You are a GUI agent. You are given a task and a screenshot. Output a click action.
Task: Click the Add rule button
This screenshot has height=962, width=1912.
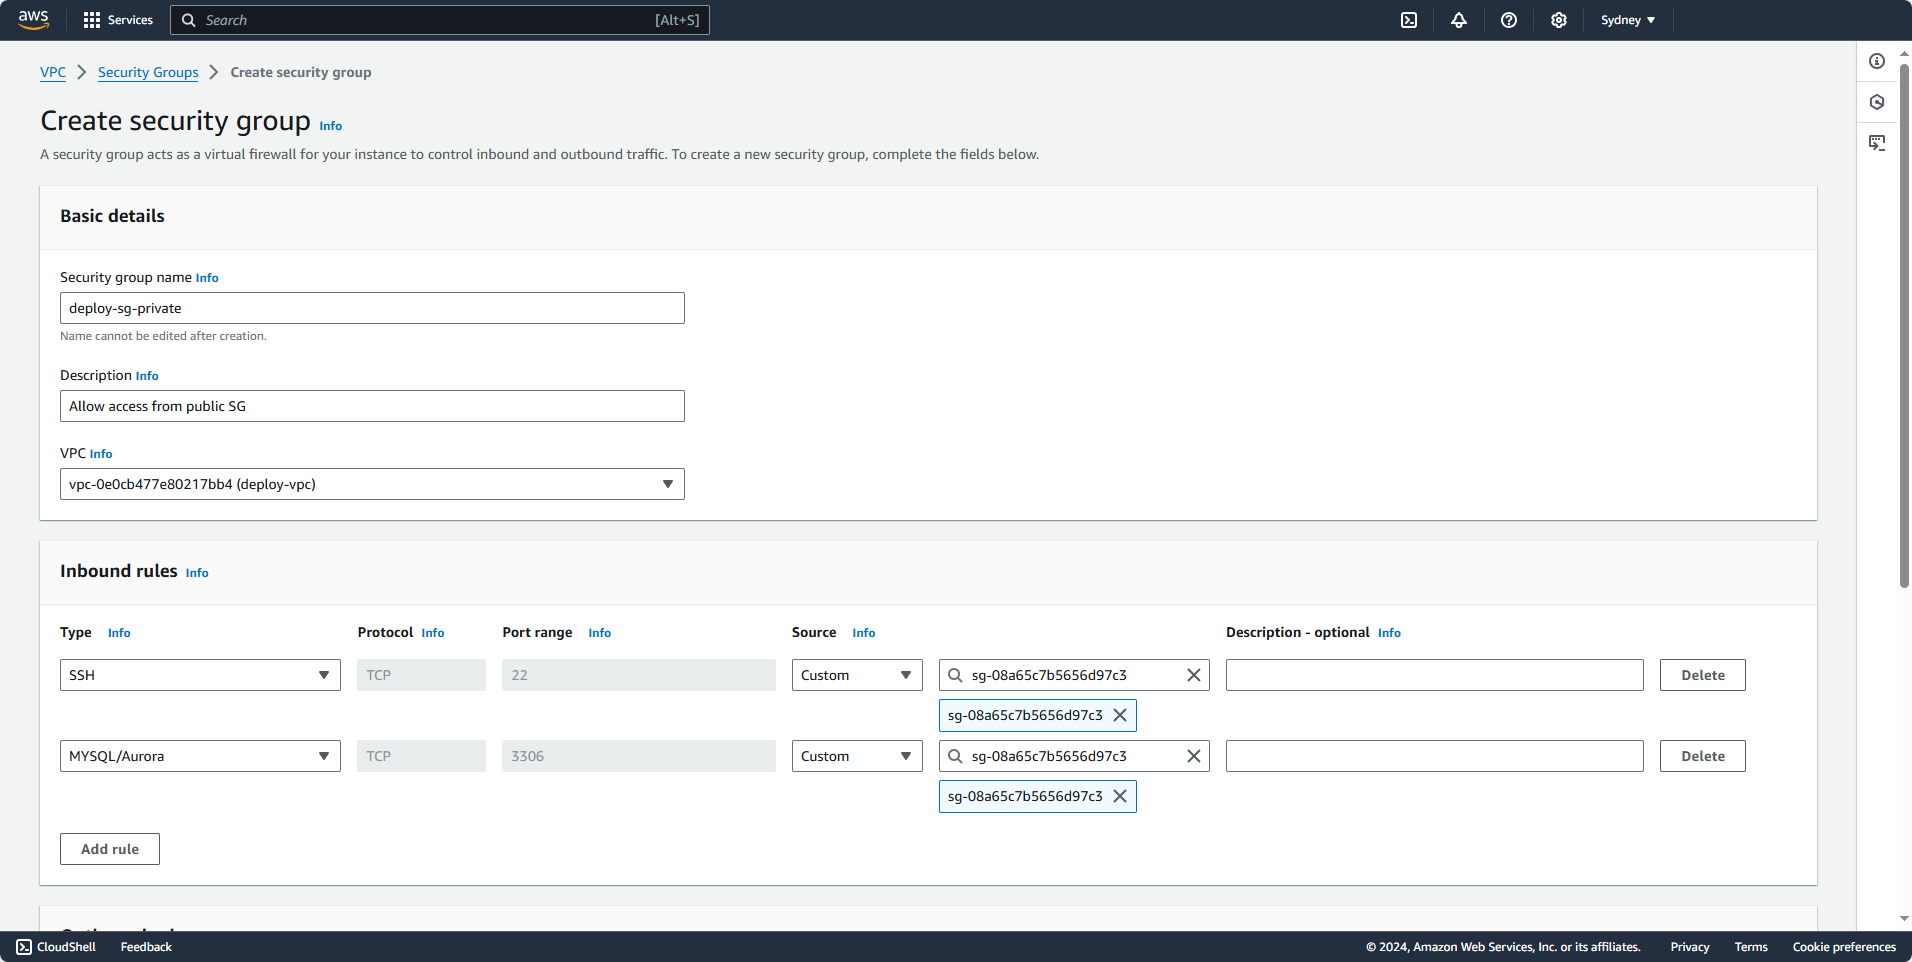110,849
